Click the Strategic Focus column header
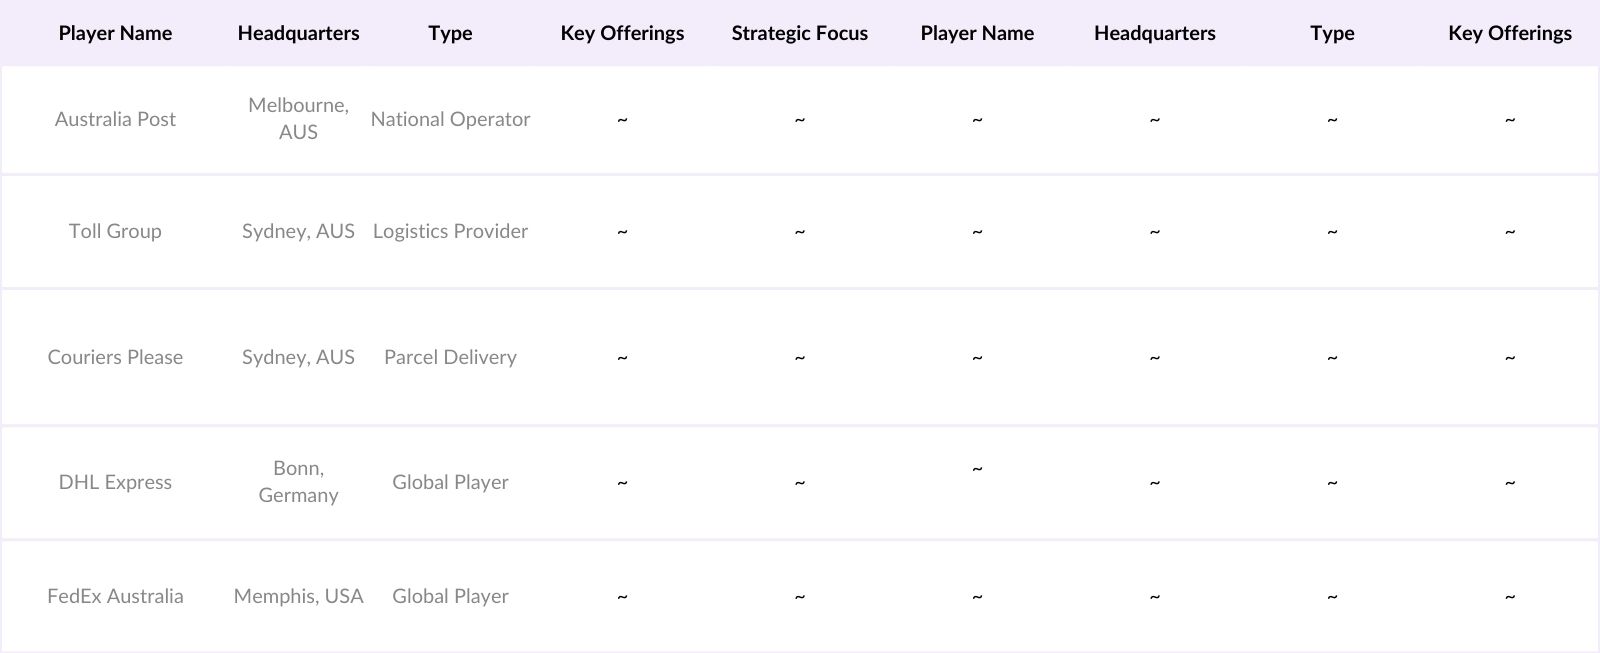Image resolution: width=1600 pixels, height=653 pixels. (799, 33)
